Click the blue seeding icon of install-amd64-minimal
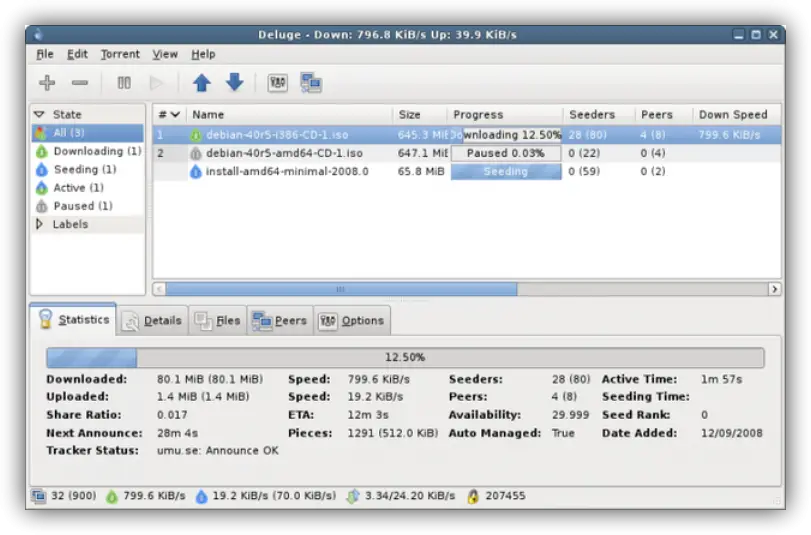The image size is (811, 535). (196, 172)
